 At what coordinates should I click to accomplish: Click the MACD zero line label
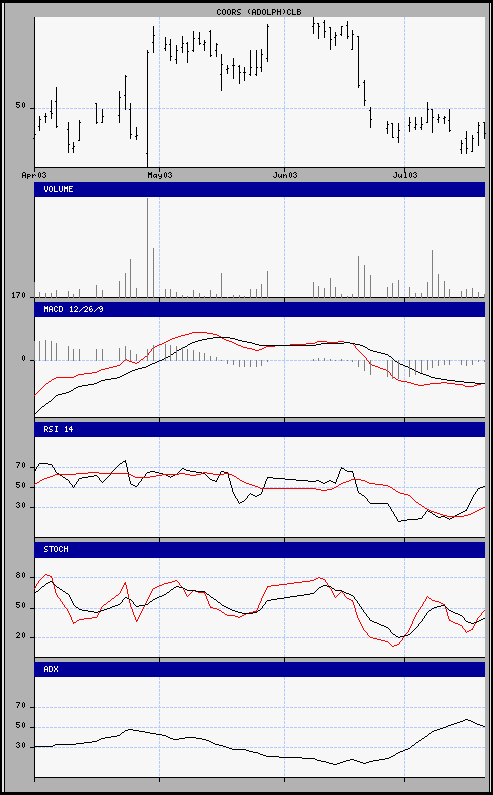click(x=23, y=359)
